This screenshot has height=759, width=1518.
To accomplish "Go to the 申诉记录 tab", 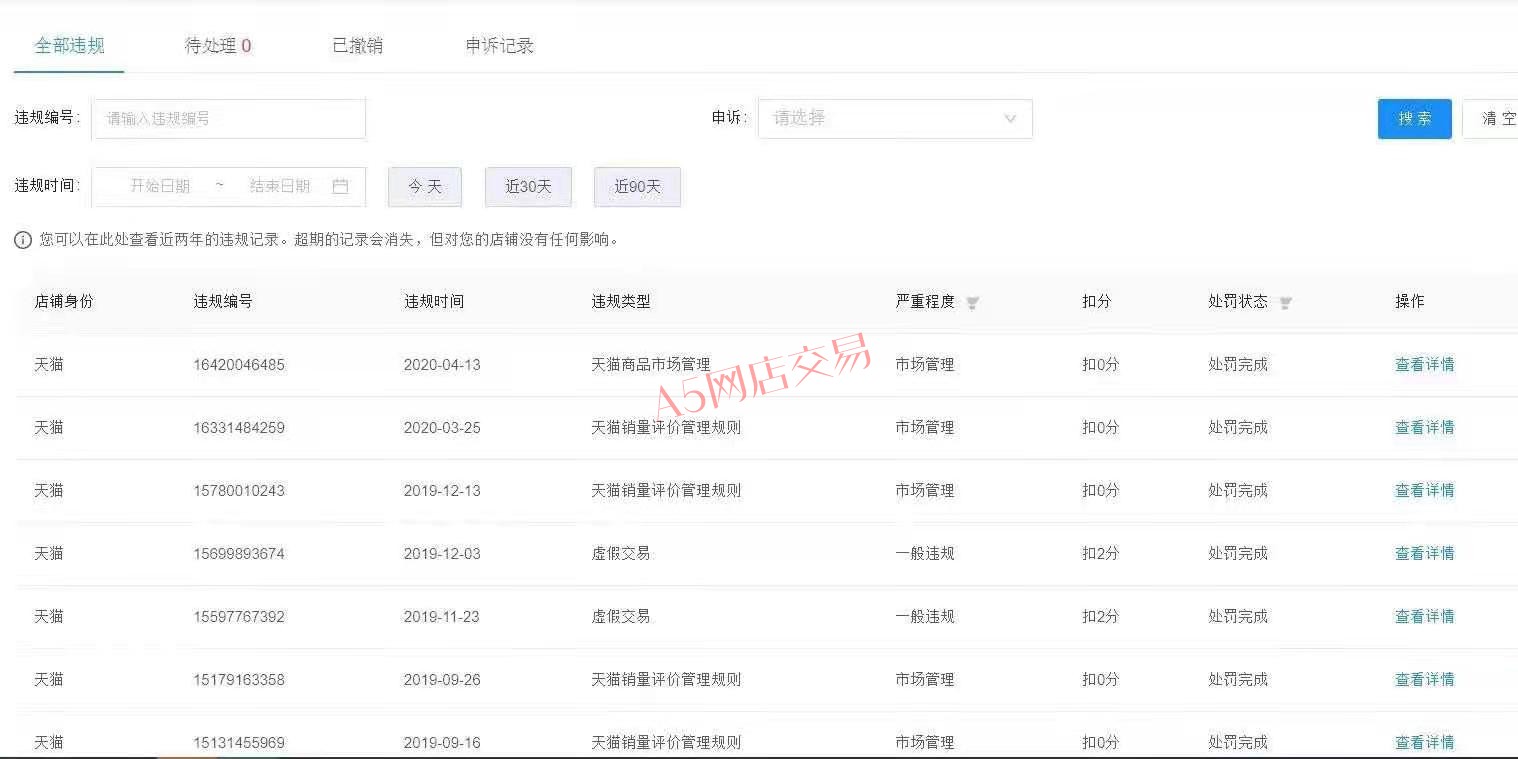I will (499, 46).
